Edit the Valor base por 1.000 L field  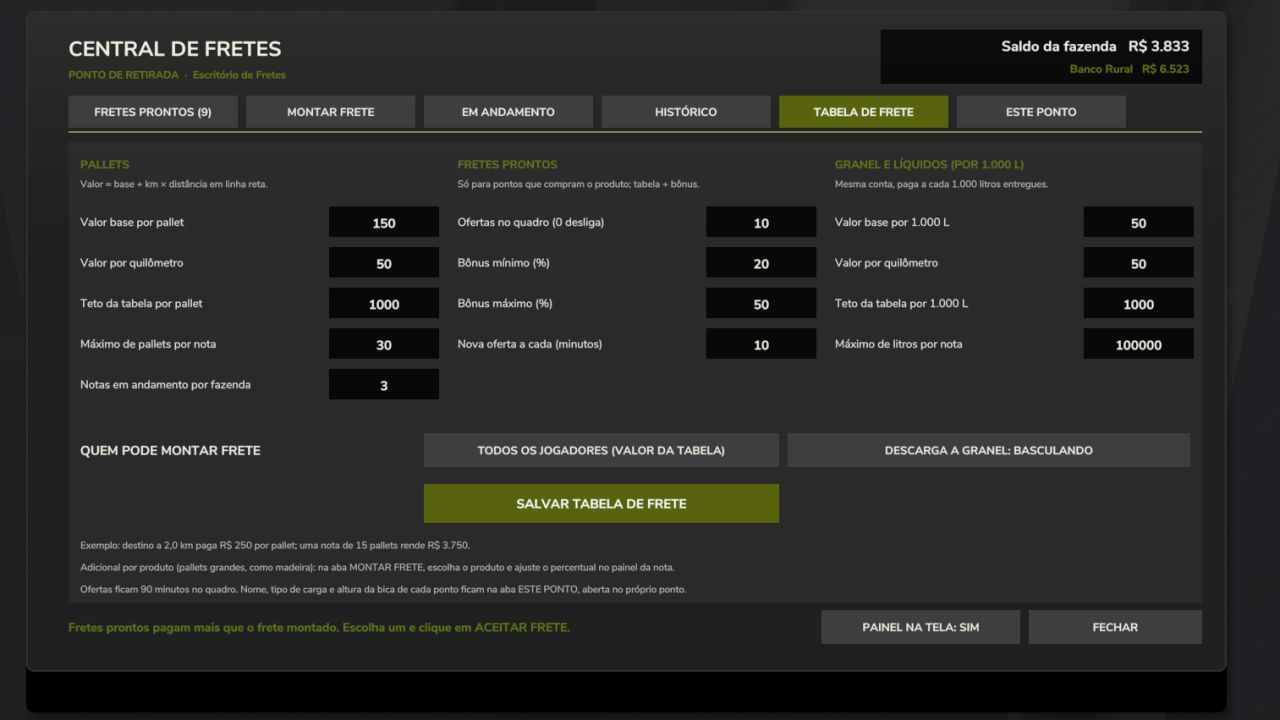coord(1139,222)
